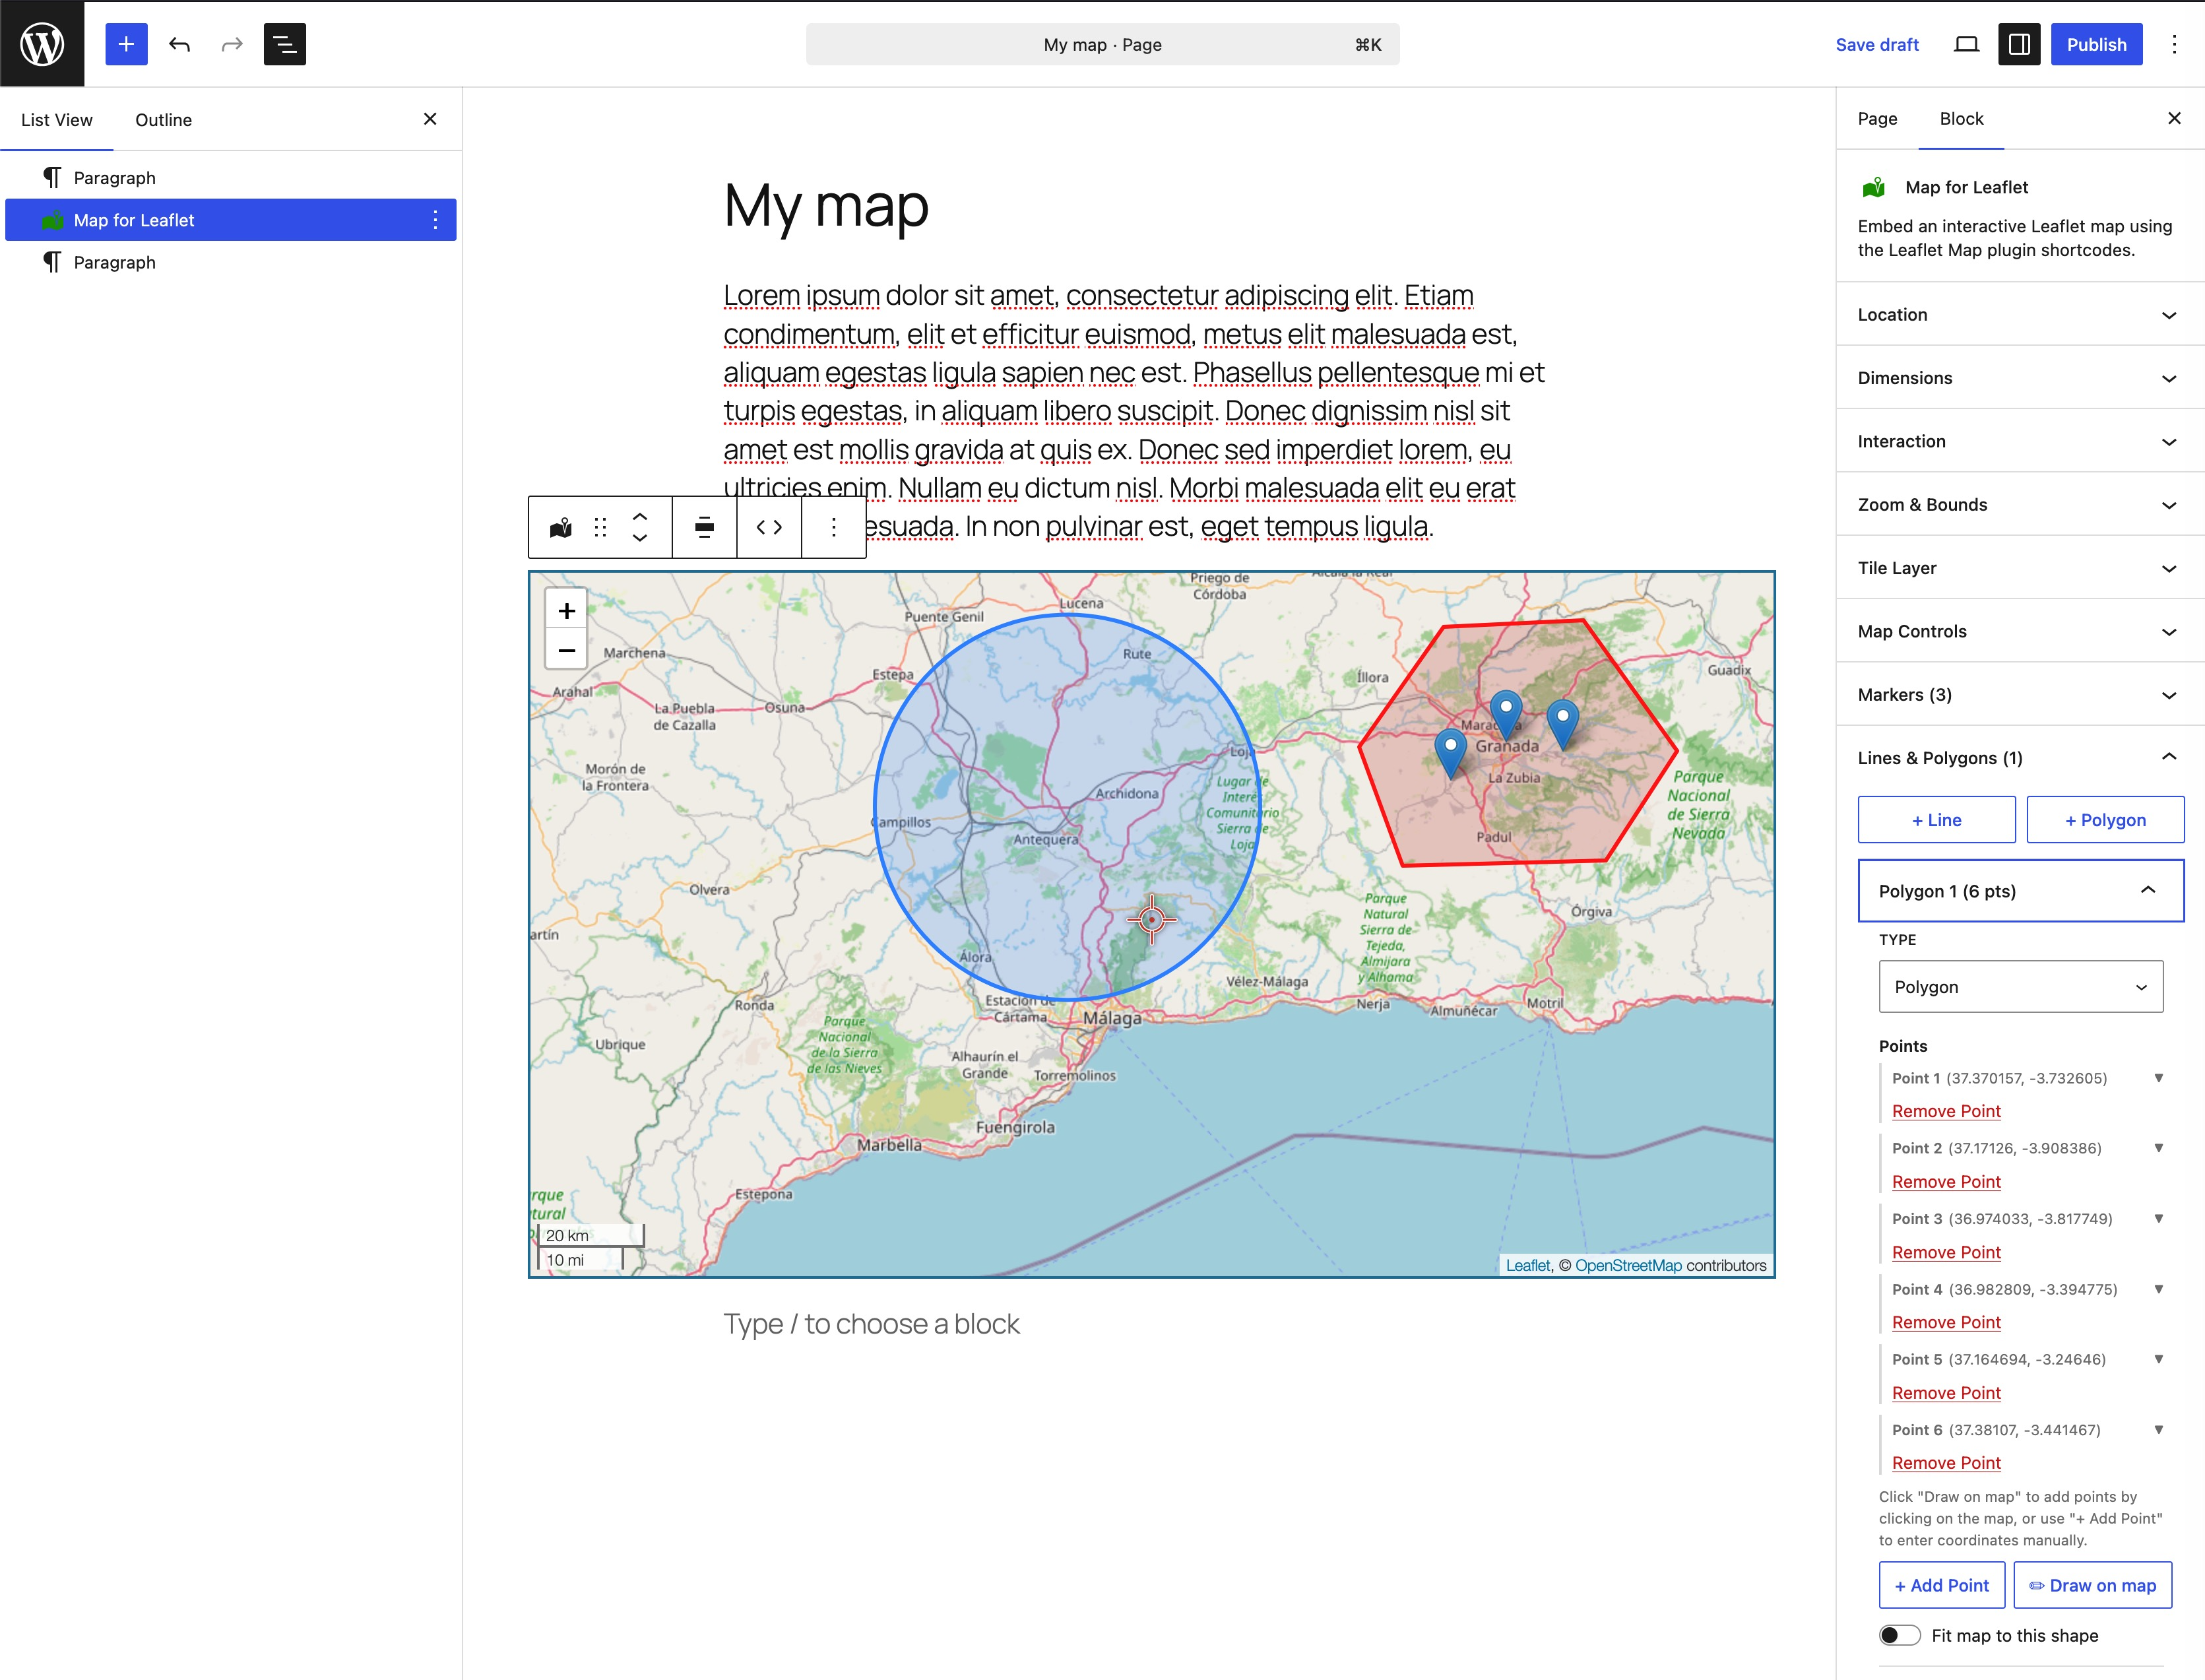Viewport: 2205px width, 1680px height.
Task: Click the + Add Point button
Action: 1941,1585
